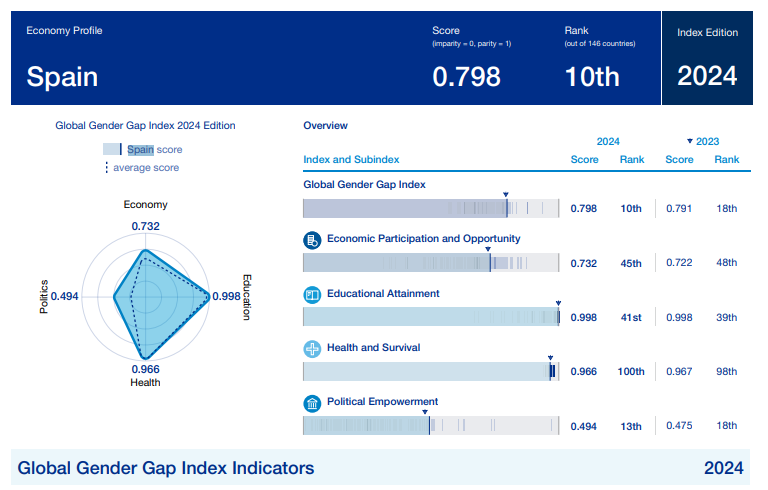Click the 2023 Rank column header
The image size is (768, 490).
pos(726,159)
